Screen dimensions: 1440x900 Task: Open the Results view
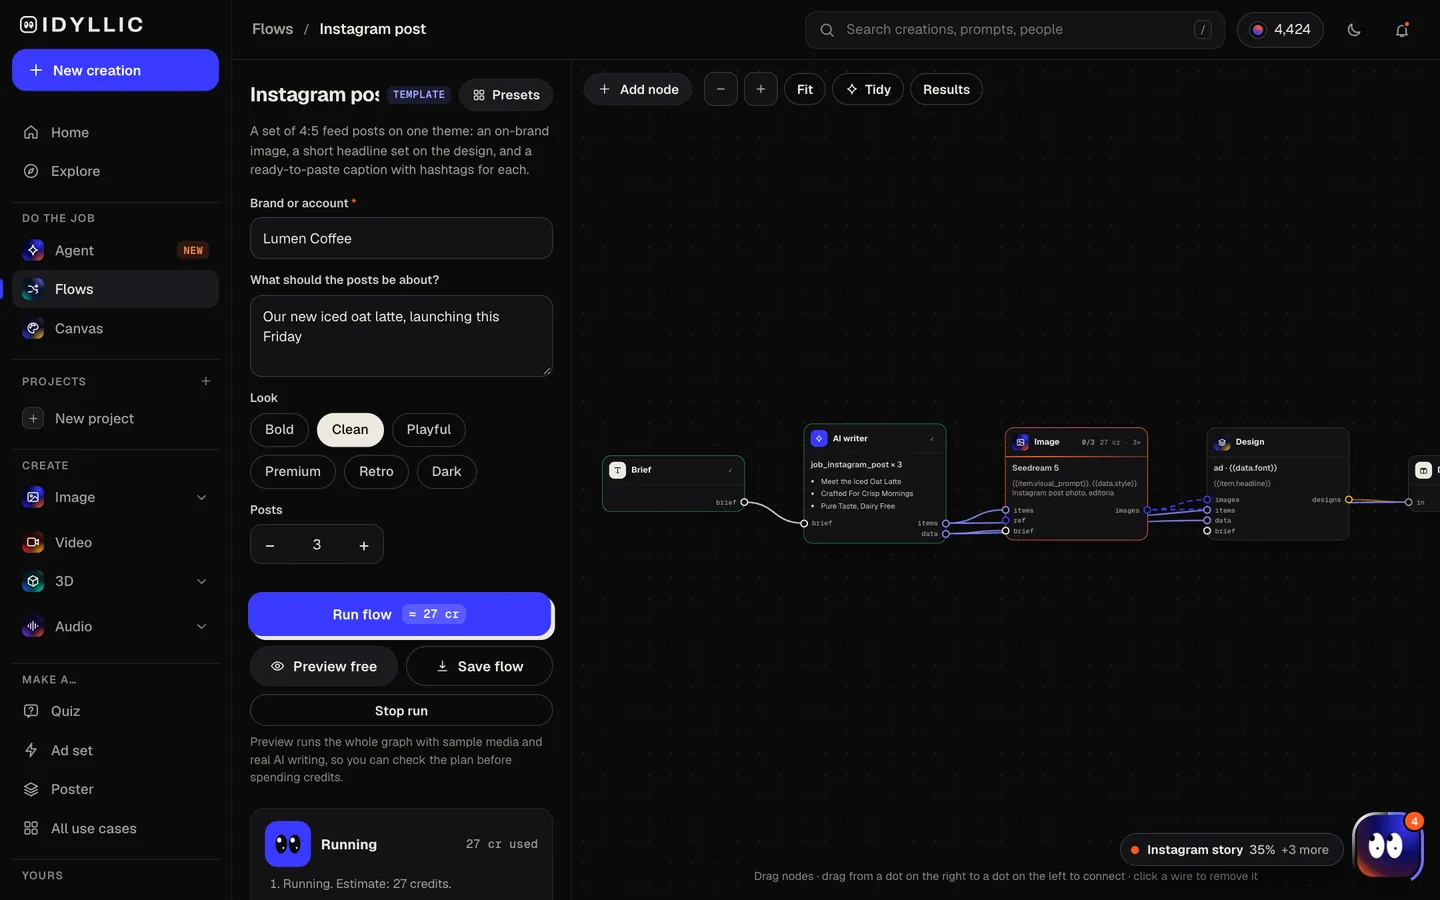point(946,89)
